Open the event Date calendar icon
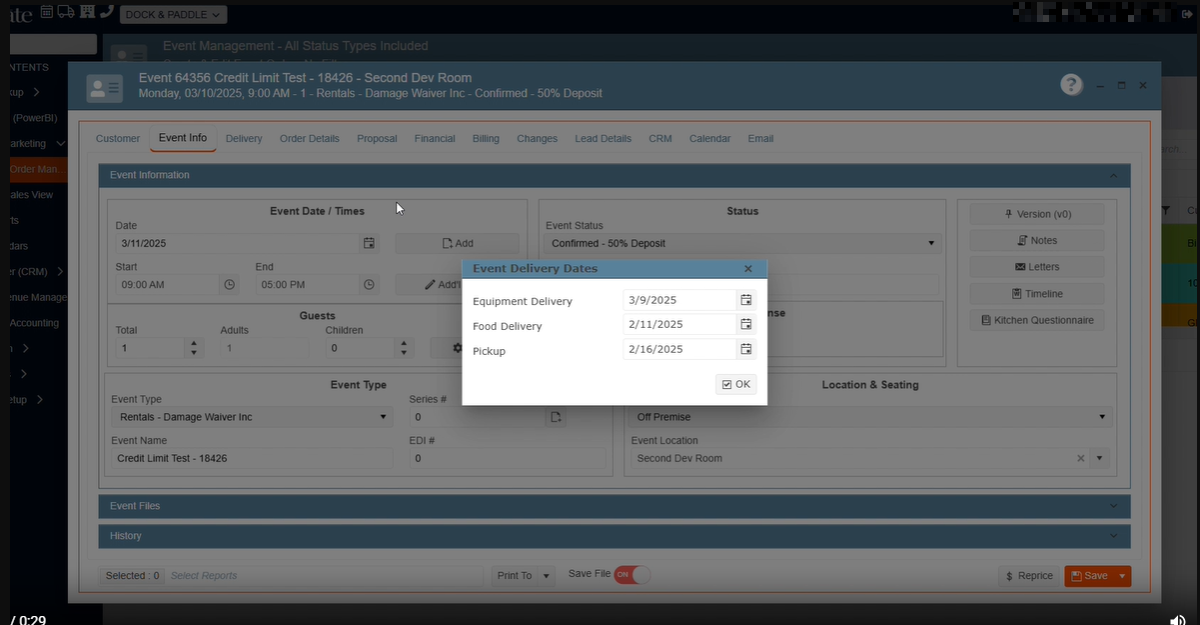The image size is (1200, 625). [x=369, y=243]
